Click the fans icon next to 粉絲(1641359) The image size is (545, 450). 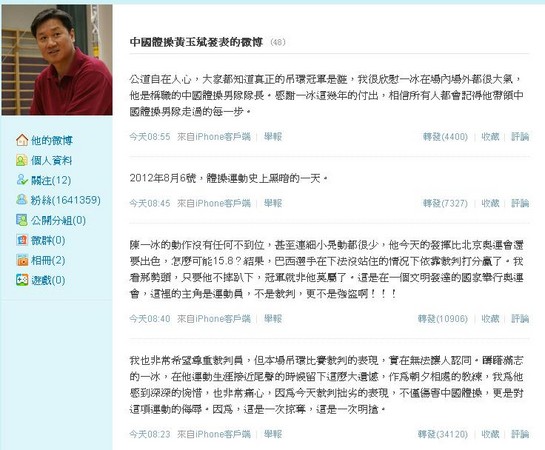tap(22, 200)
